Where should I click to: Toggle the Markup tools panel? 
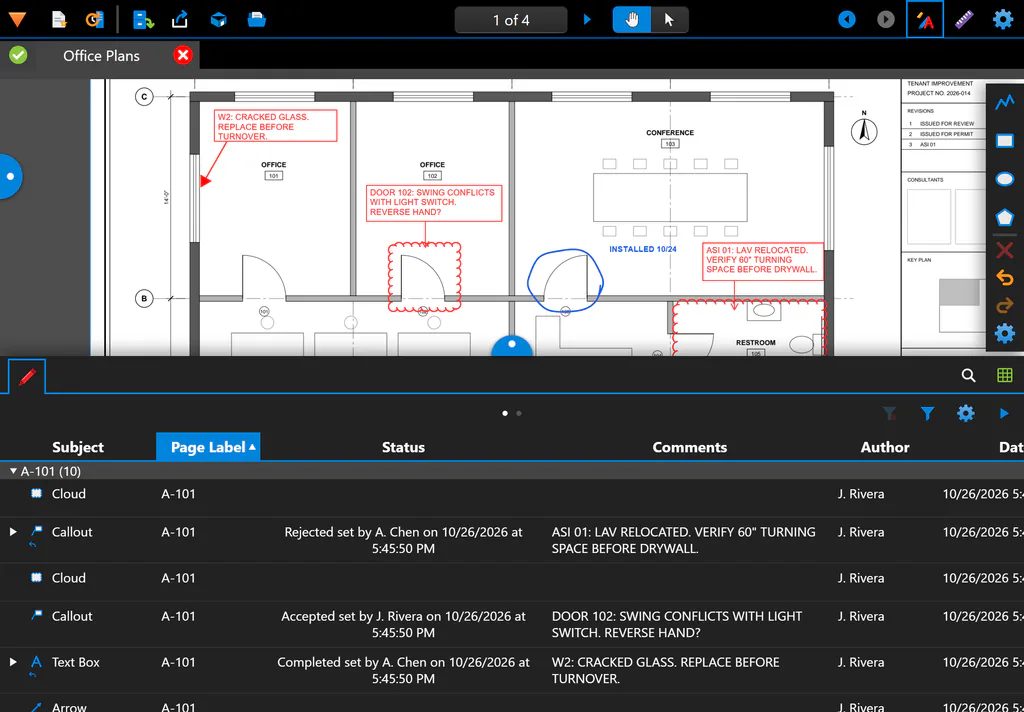coord(925,20)
